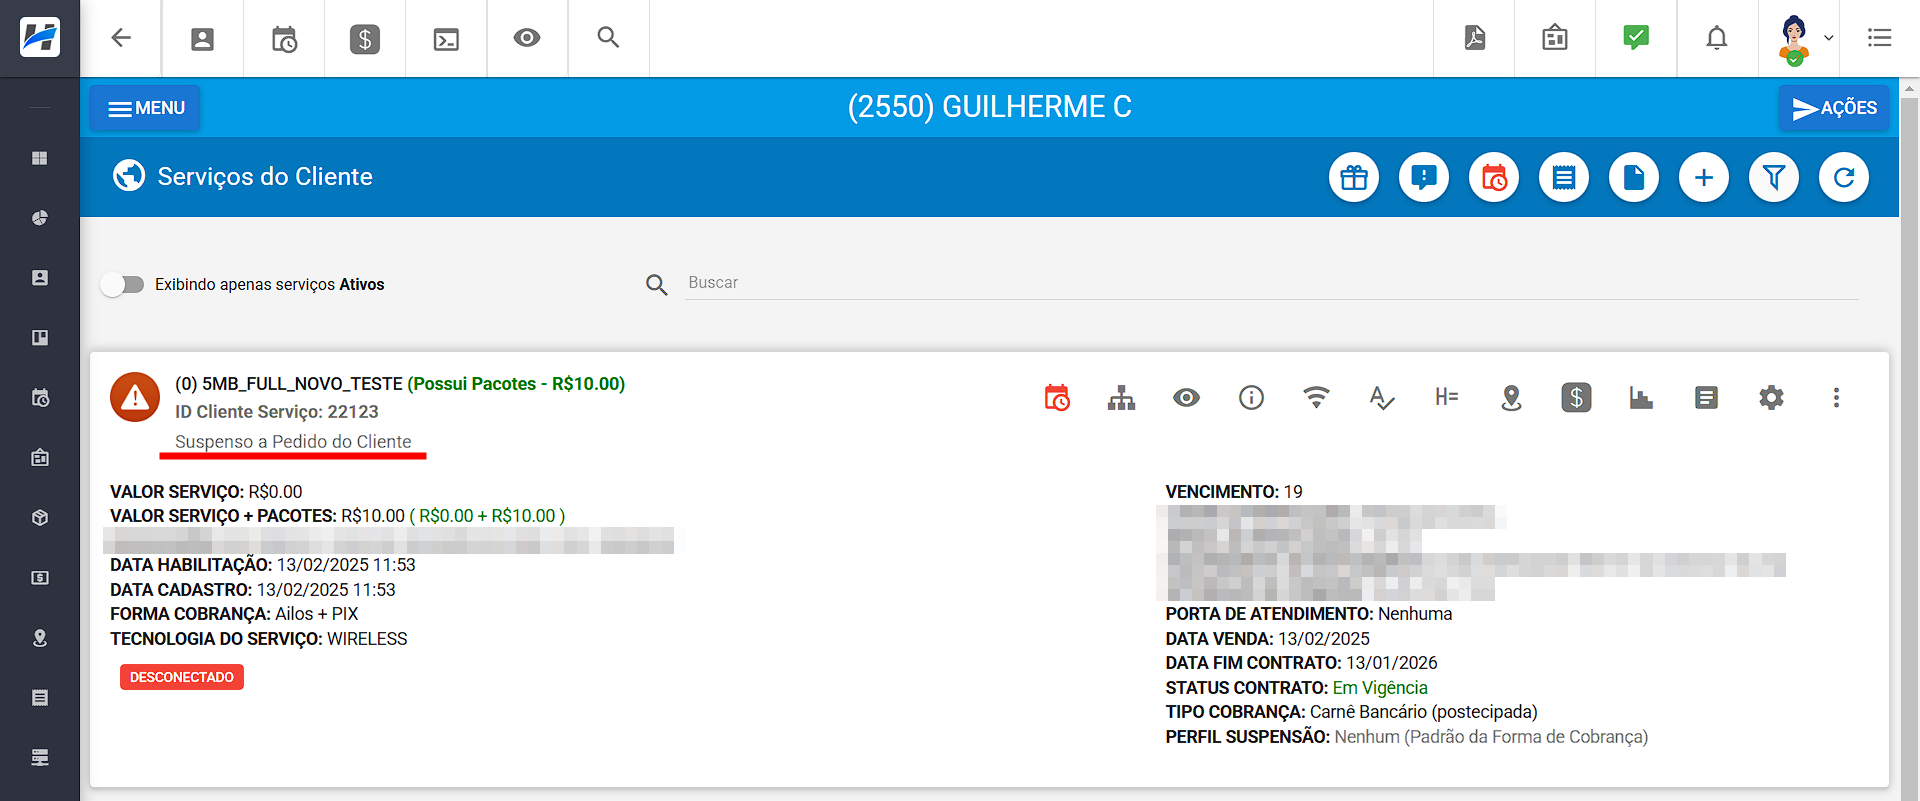Image resolution: width=1920 pixels, height=801 pixels.
Task: Open the package box icon in left sidebar
Action: point(40,518)
